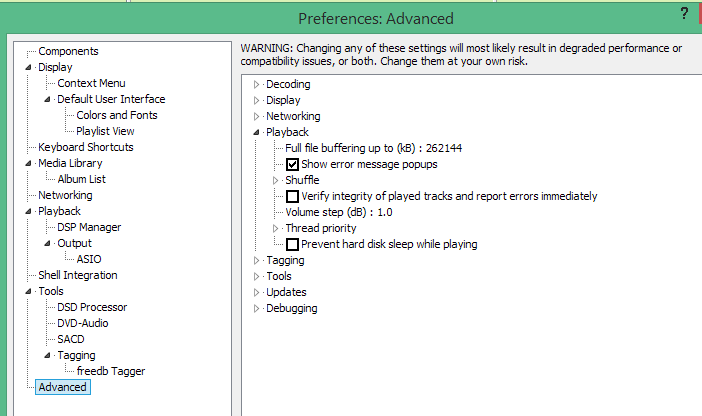Go to freedb Tagger page
This screenshot has height=416, width=702.
tap(110, 371)
